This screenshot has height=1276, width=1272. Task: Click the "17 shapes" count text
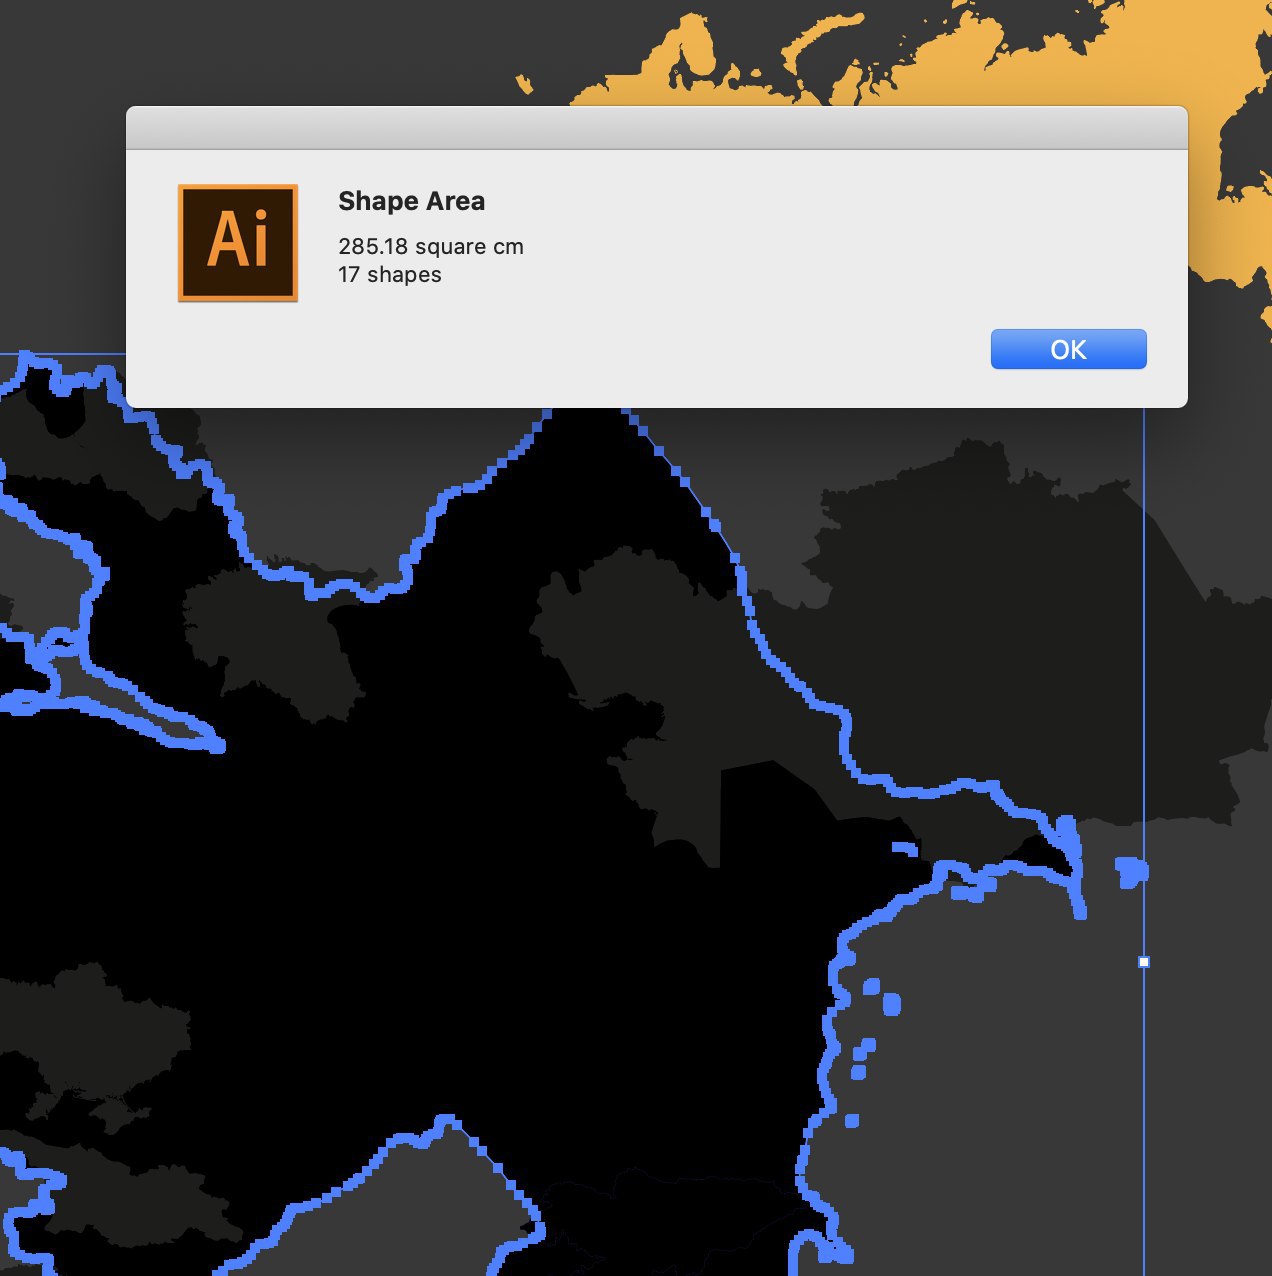coord(390,274)
